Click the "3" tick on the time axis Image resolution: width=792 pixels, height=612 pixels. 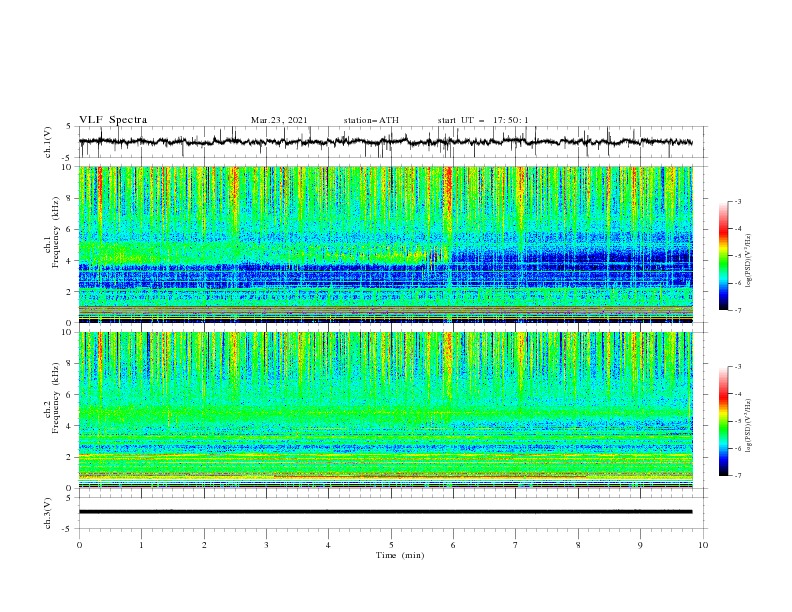[266, 545]
